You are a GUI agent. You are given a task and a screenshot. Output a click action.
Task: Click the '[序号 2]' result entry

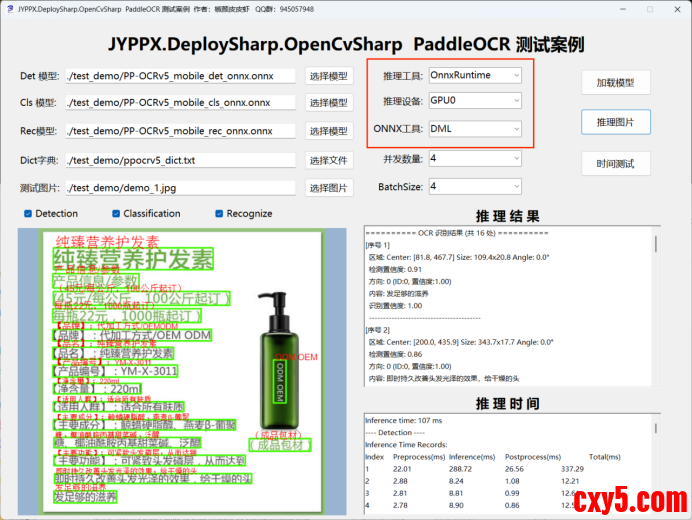point(377,330)
